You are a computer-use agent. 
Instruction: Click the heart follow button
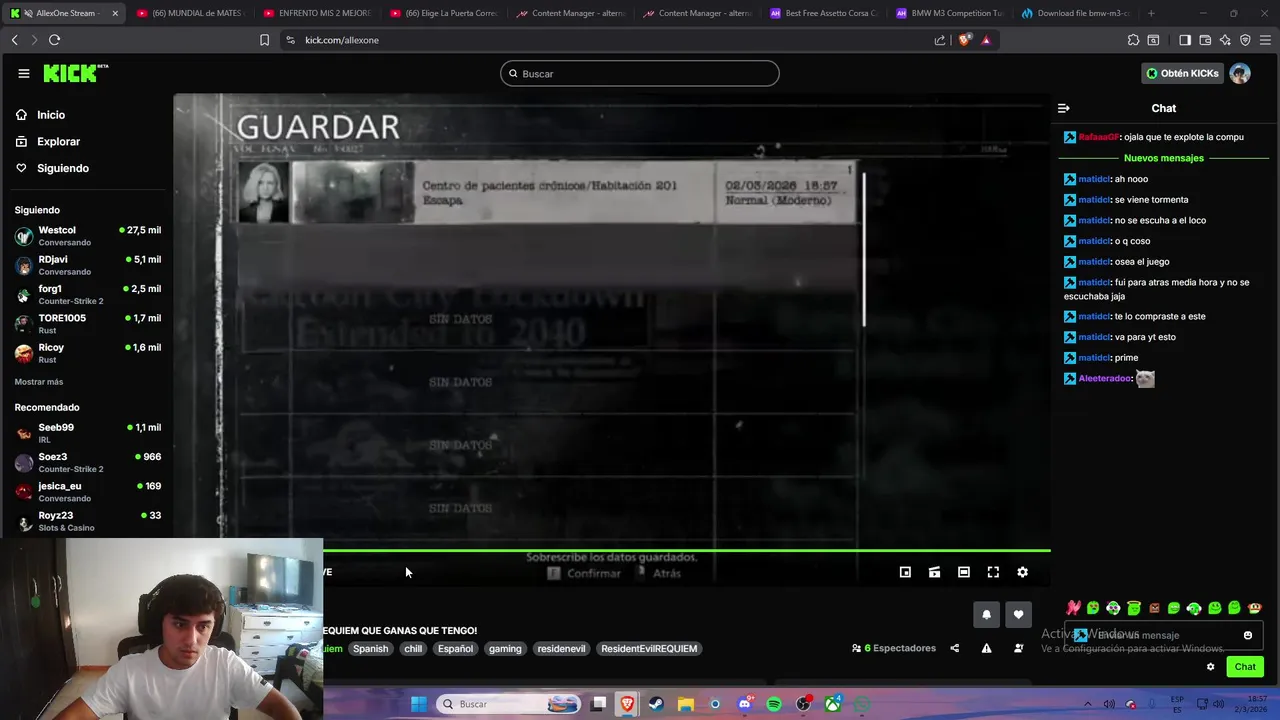(x=1018, y=614)
